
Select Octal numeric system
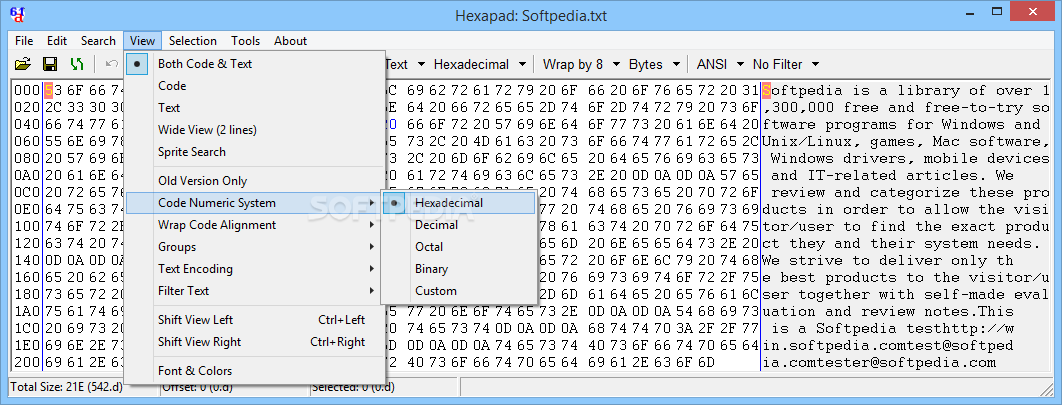click(x=459, y=247)
